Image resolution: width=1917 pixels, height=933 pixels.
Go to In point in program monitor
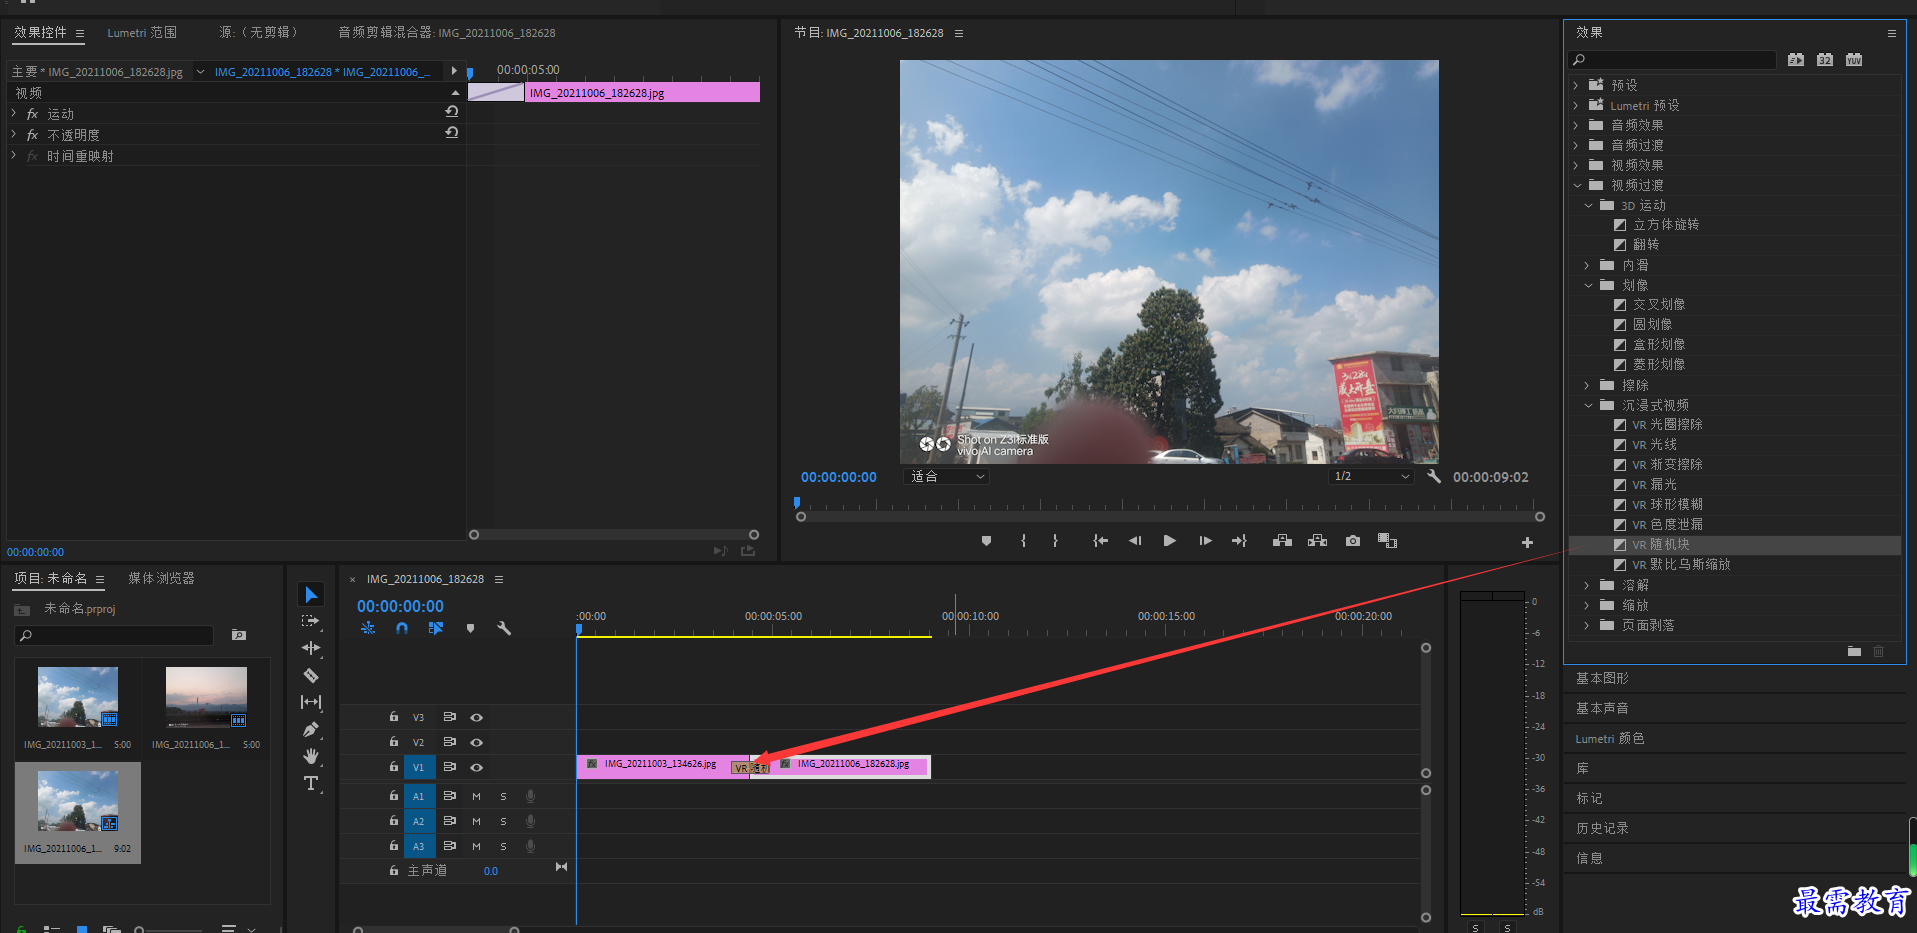(x=1100, y=541)
